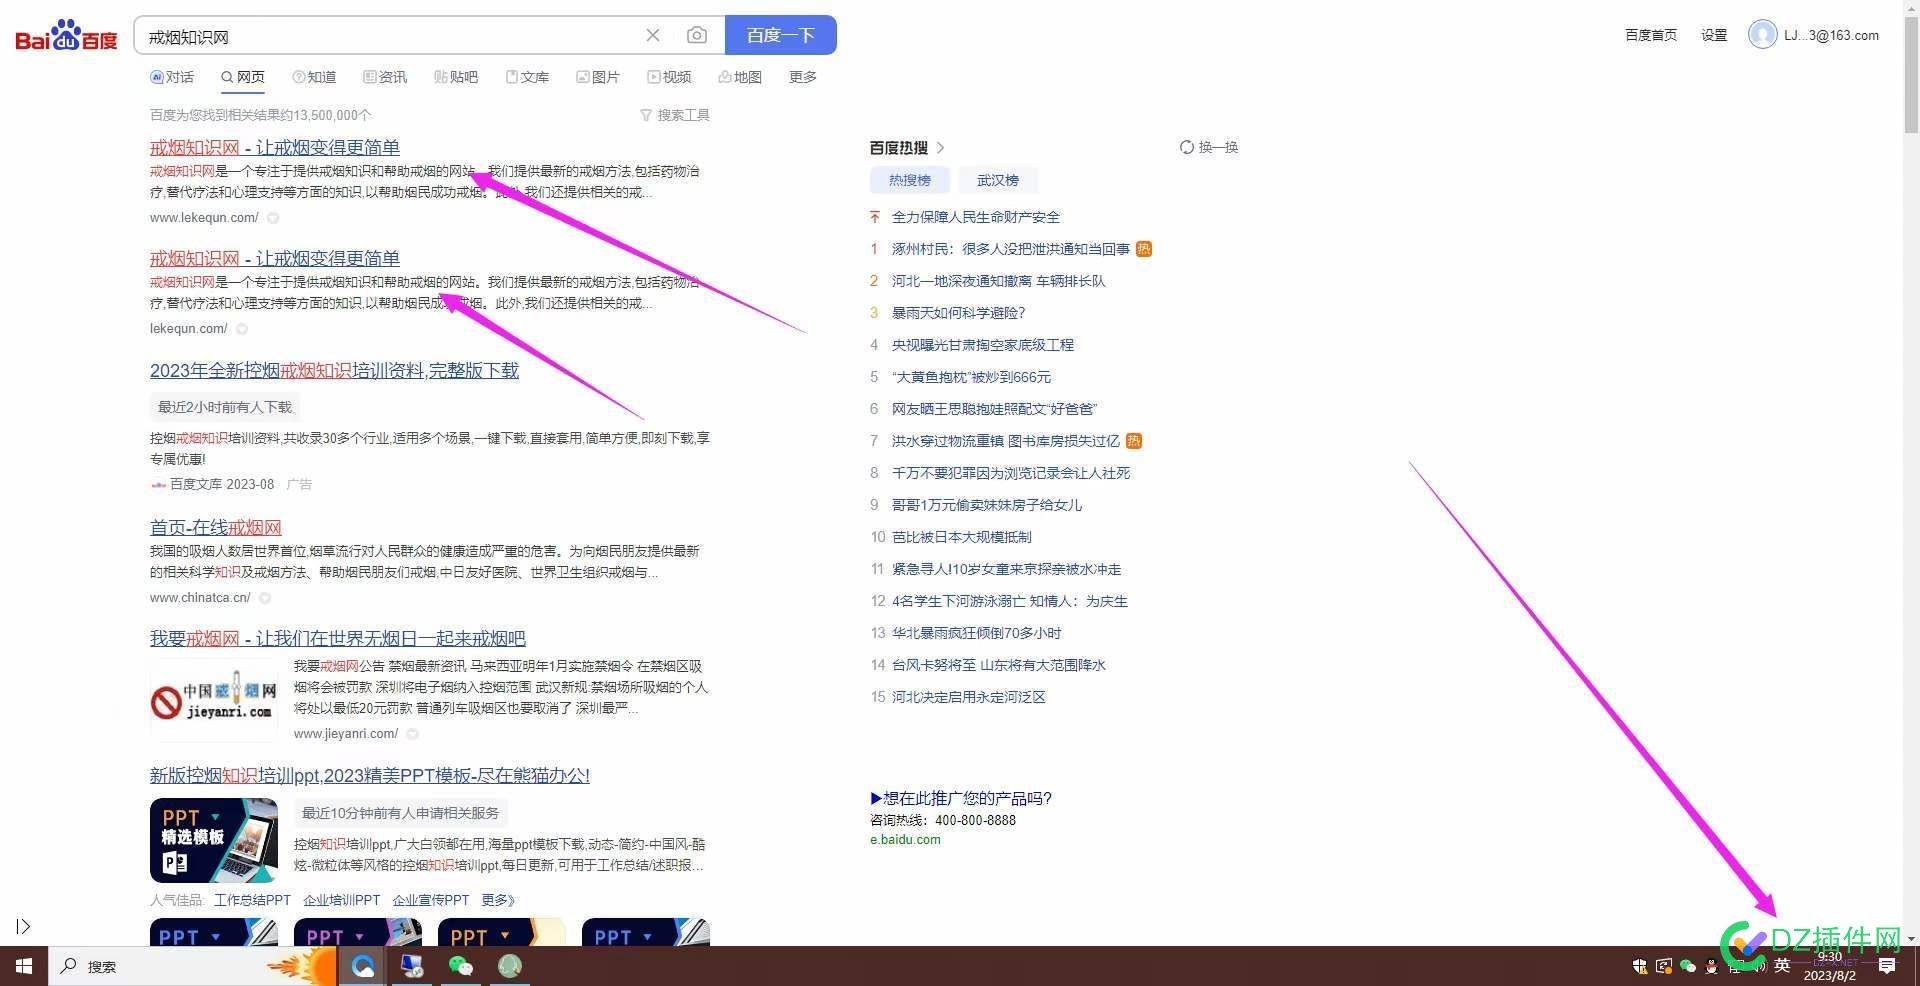
Task: Open hot search 涿州村民 item
Action: coord(1011,249)
